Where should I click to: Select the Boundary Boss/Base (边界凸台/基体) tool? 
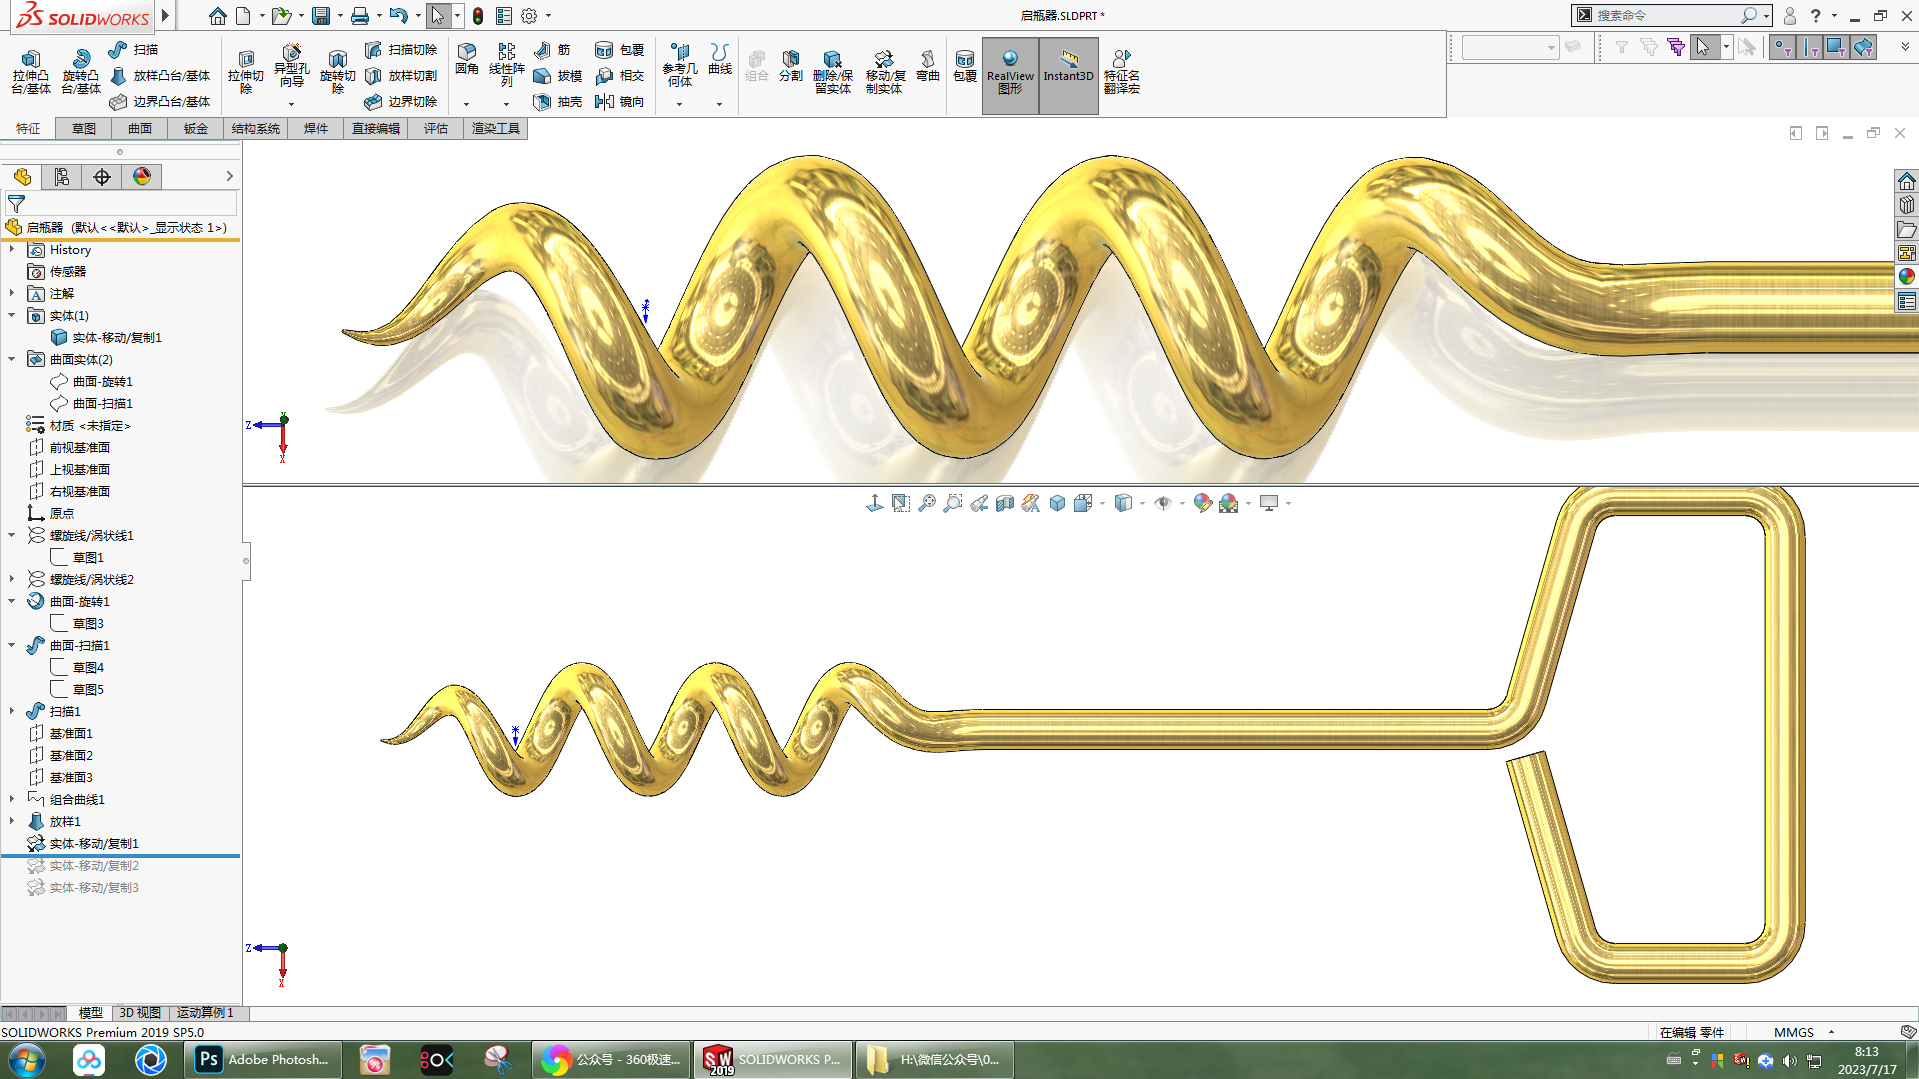click(159, 101)
